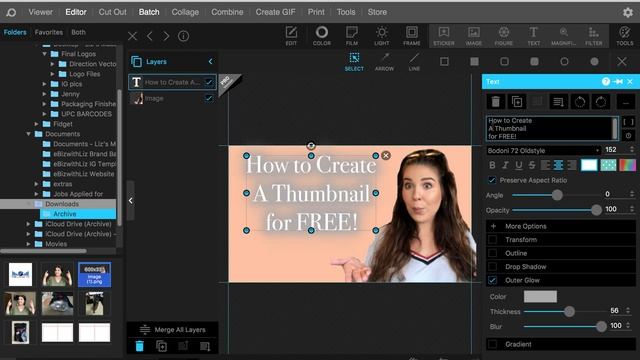The width and height of the screenshot is (640, 360).
Task: Expand More Options plus sign
Action: click(493, 226)
